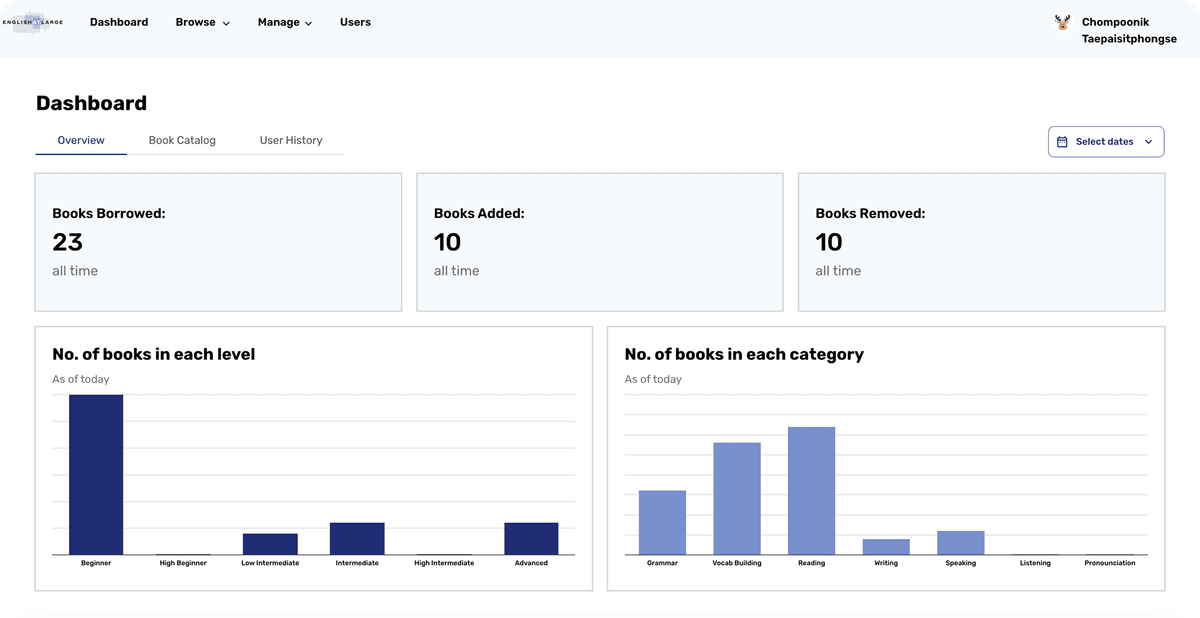Go to the Users page
The width and height of the screenshot is (1200, 618).
tap(355, 22)
